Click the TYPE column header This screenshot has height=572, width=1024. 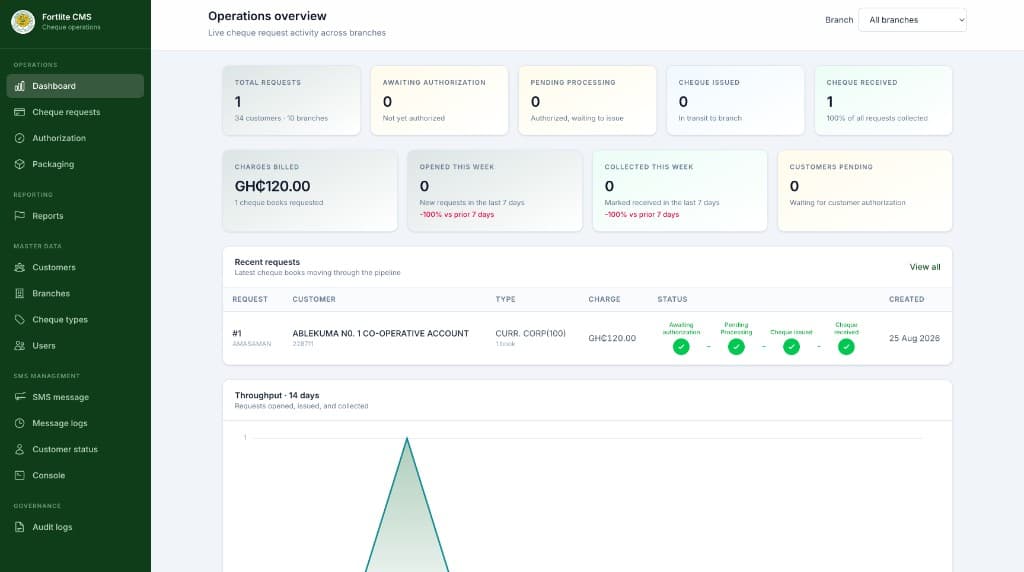(x=505, y=299)
